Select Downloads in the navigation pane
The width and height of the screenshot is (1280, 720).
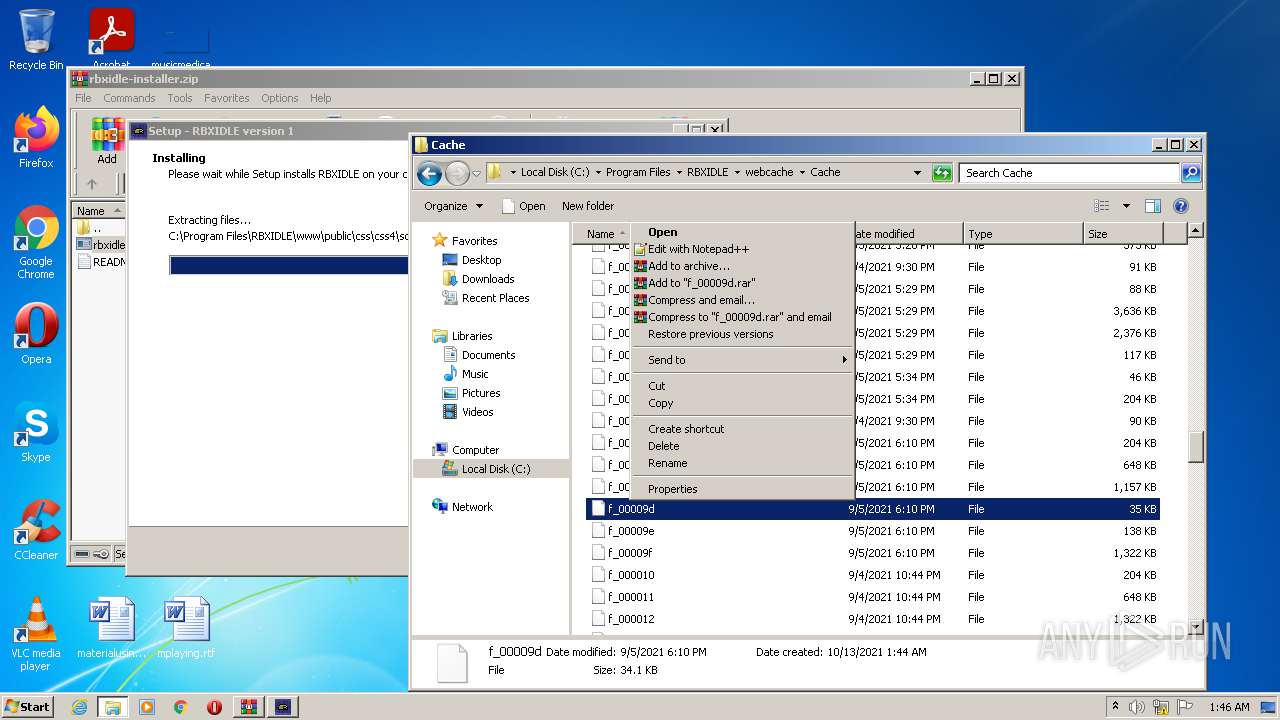point(488,279)
